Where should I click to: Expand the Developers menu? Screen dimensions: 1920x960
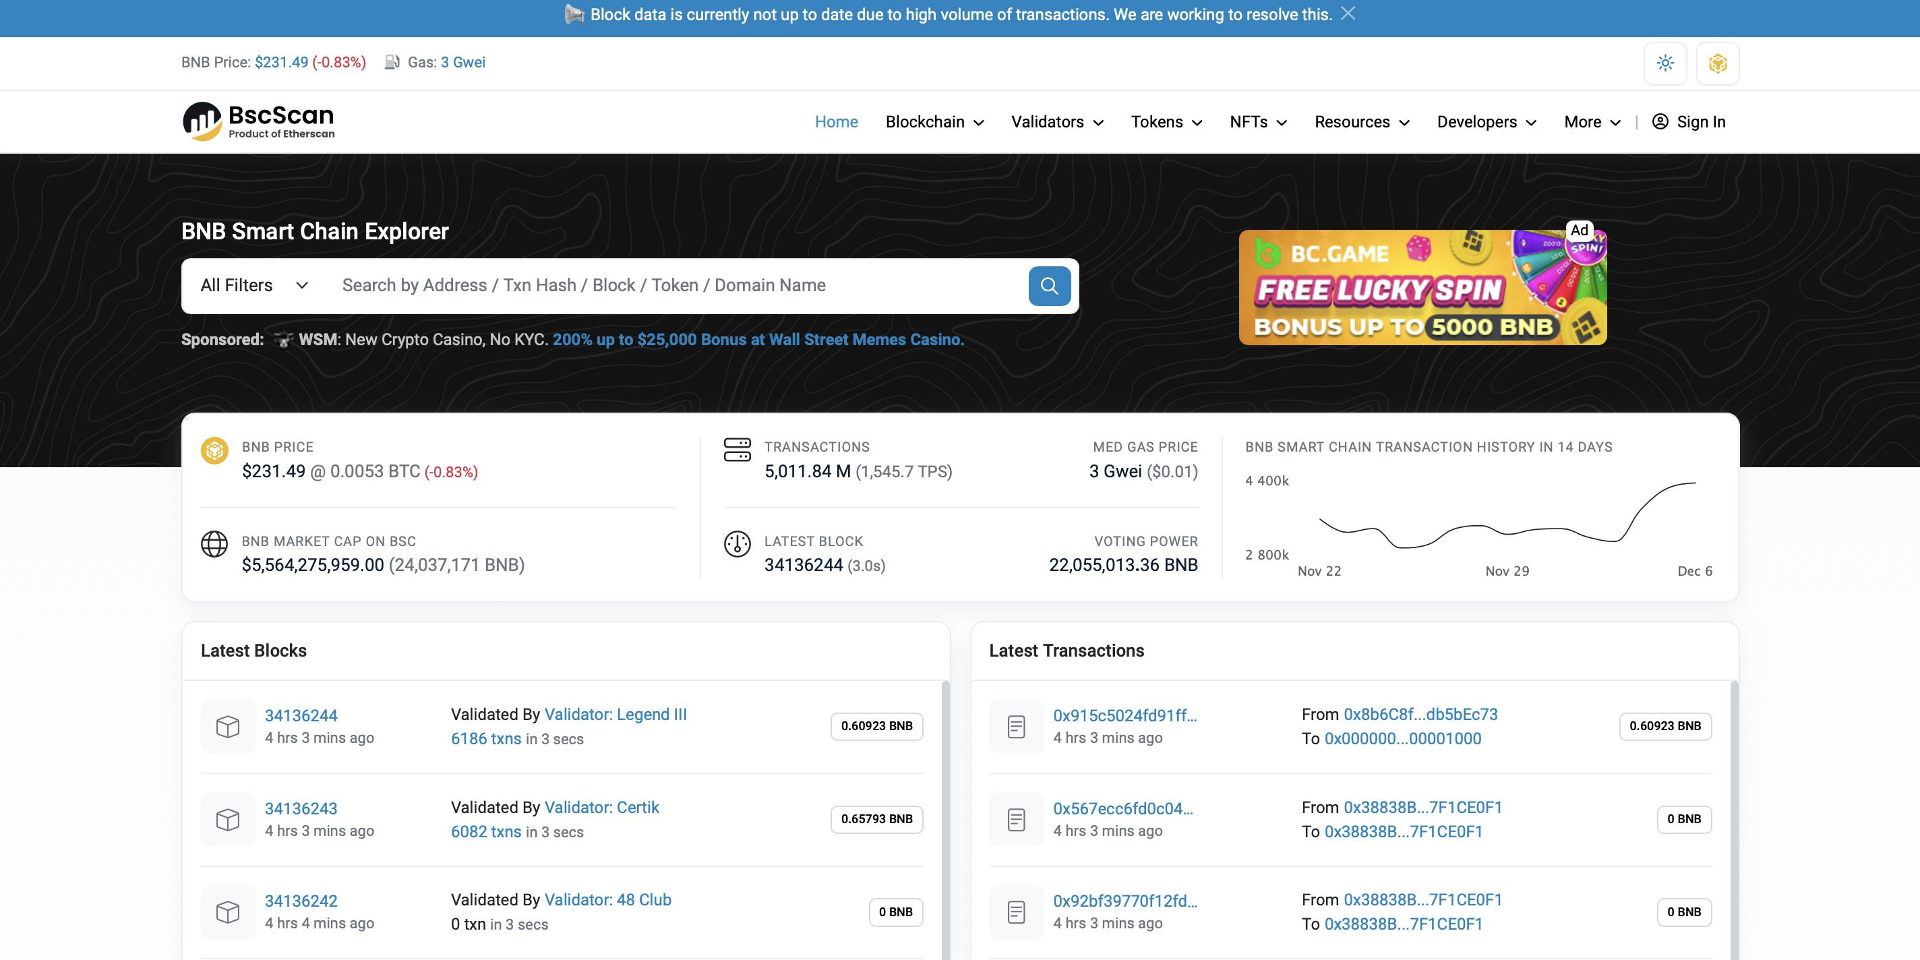pyautogui.click(x=1487, y=122)
